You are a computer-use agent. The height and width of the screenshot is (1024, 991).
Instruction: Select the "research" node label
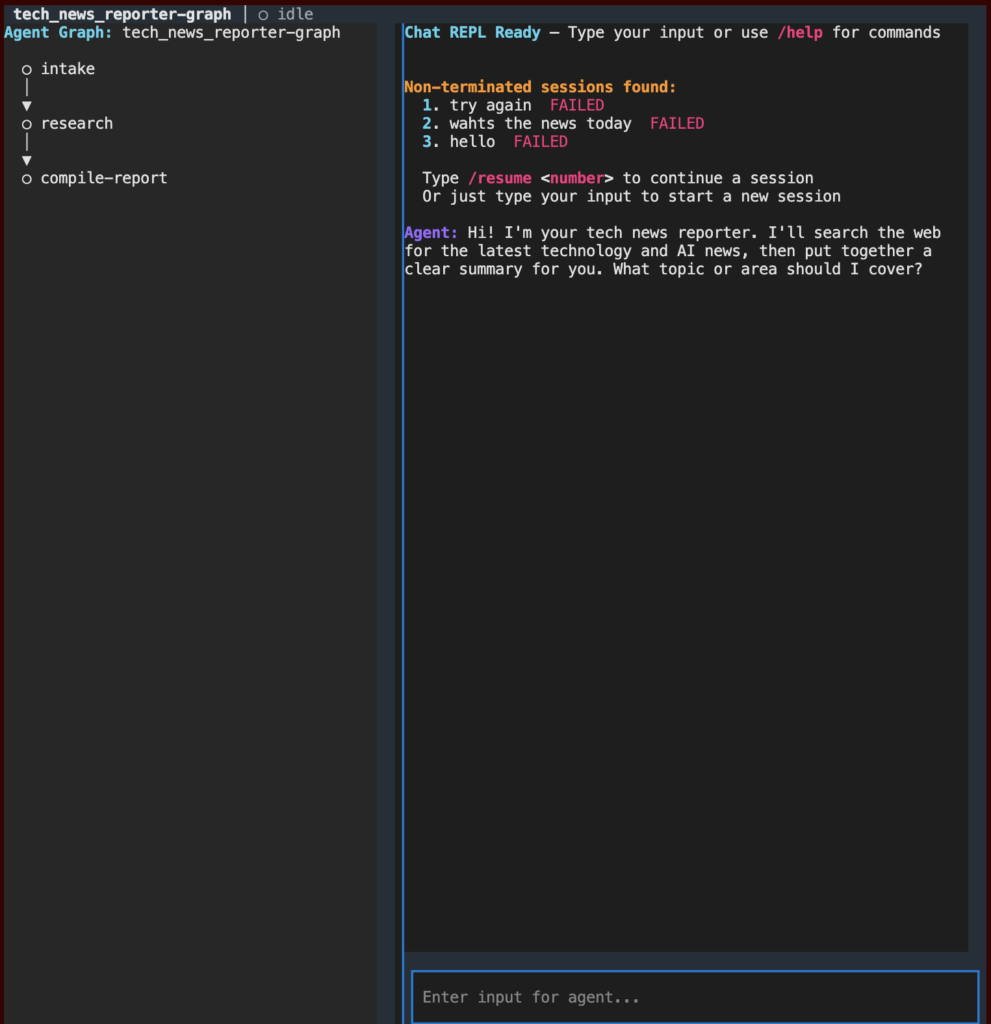(77, 124)
